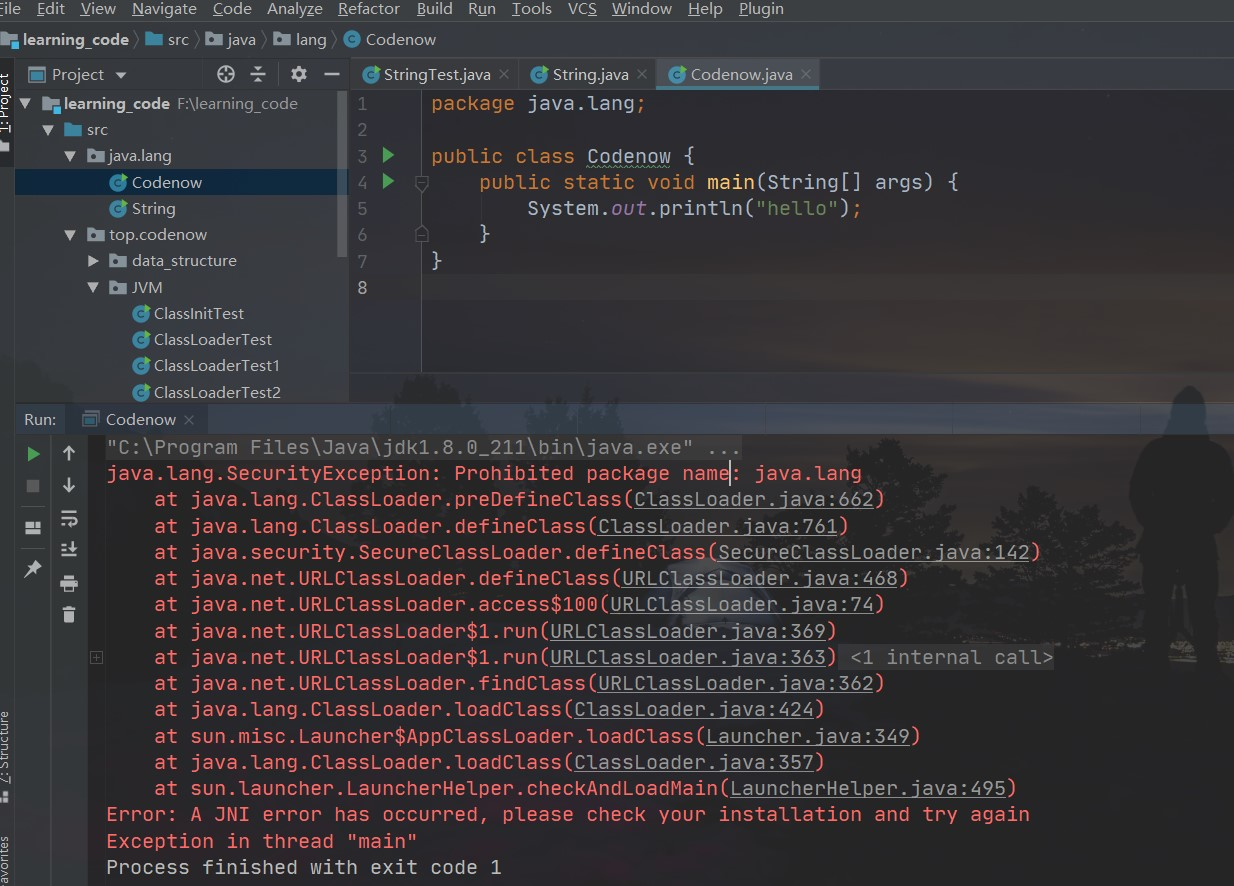The image size is (1234, 886).
Task: Open the Navigate menu
Action: click(164, 9)
